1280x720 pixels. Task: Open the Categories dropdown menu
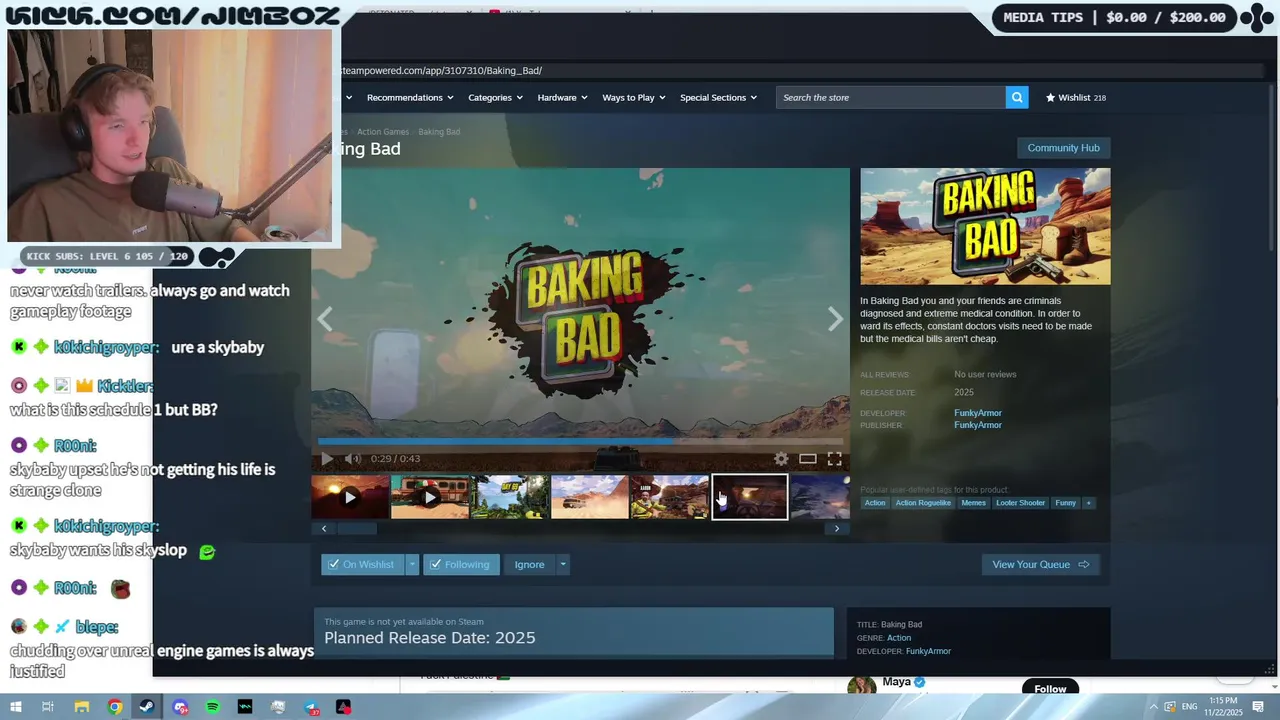[496, 97]
